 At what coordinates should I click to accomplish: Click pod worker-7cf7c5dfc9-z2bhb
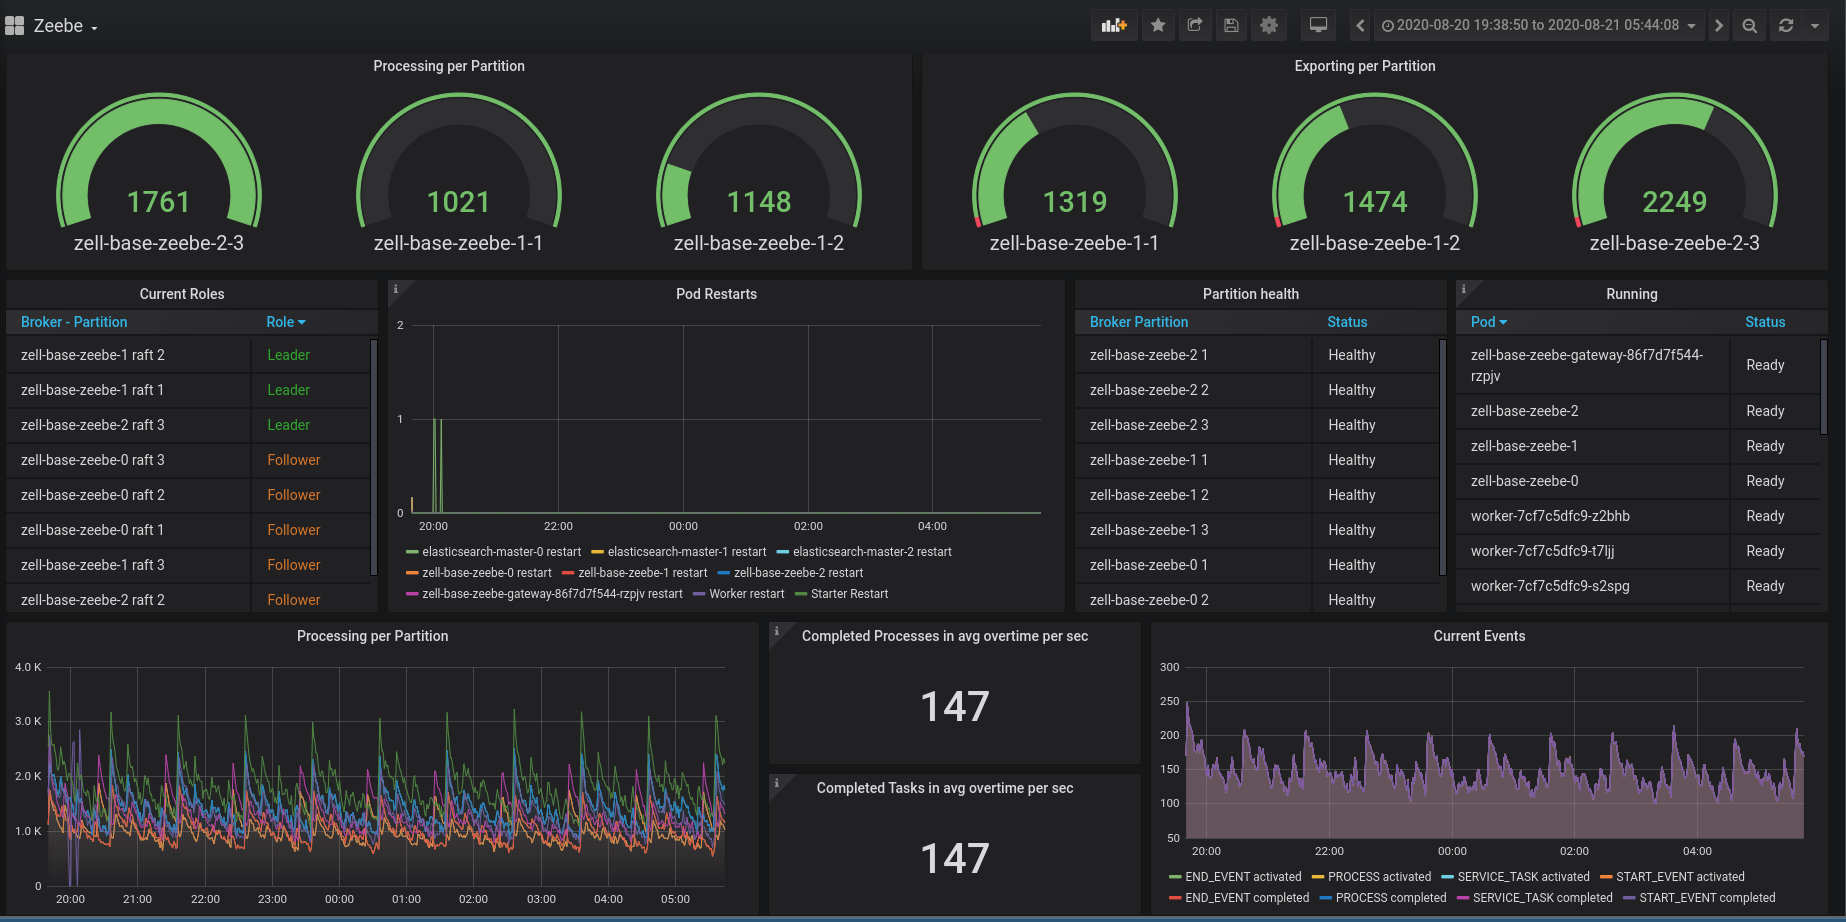[1550, 516]
